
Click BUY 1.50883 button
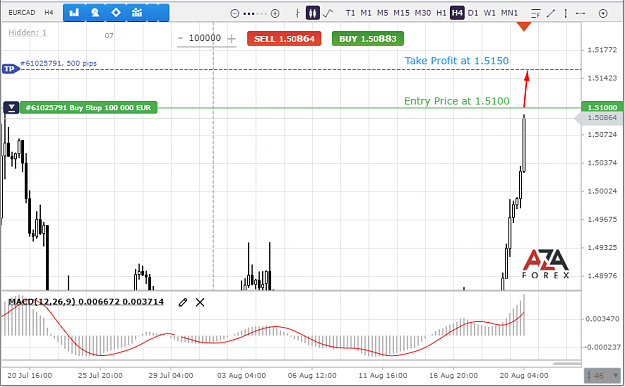point(368,39)
